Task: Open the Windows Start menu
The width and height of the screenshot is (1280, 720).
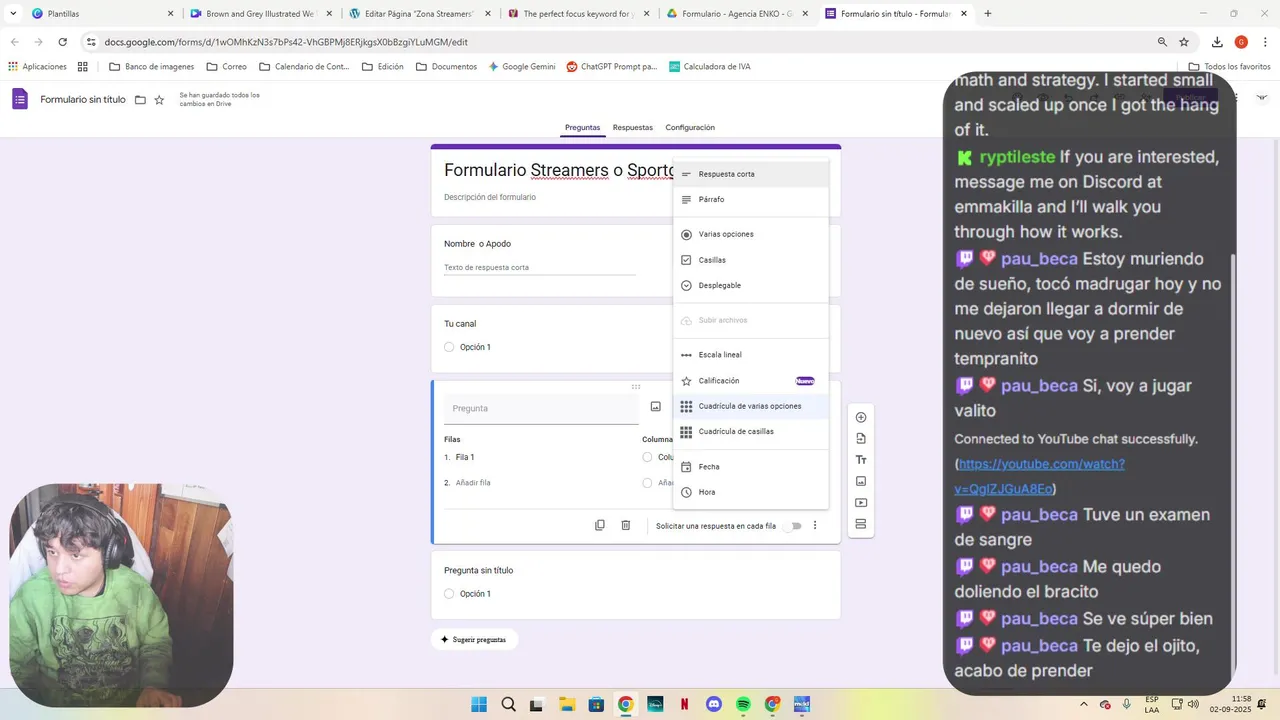Action: tap(479, 704)
